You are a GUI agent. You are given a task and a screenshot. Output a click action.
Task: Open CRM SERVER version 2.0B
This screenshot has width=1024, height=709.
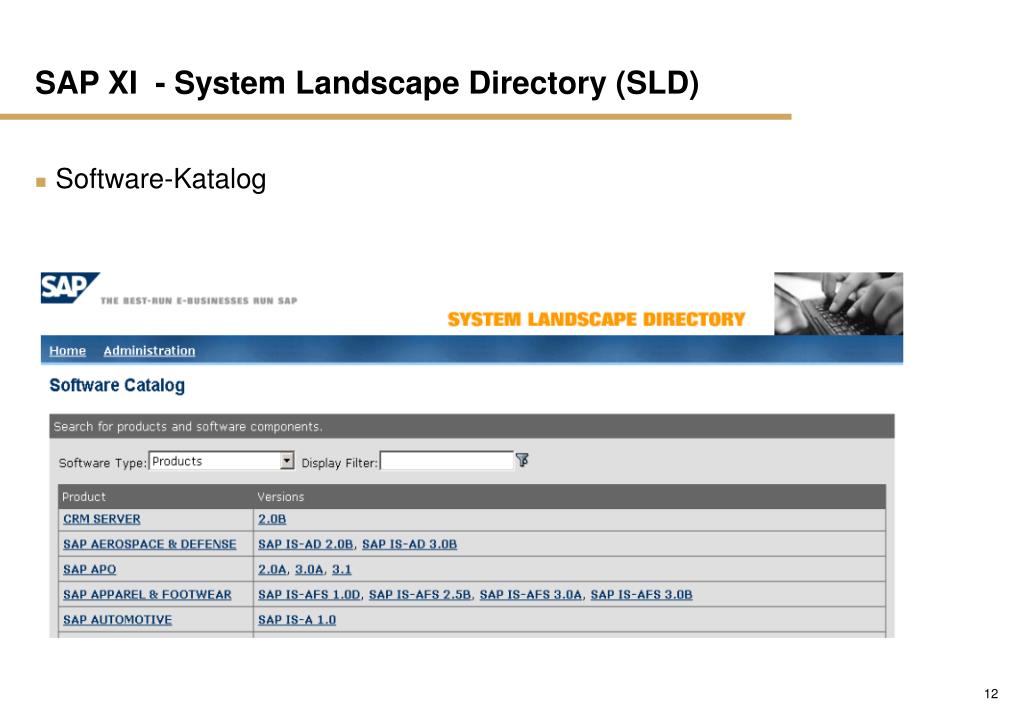272,519
